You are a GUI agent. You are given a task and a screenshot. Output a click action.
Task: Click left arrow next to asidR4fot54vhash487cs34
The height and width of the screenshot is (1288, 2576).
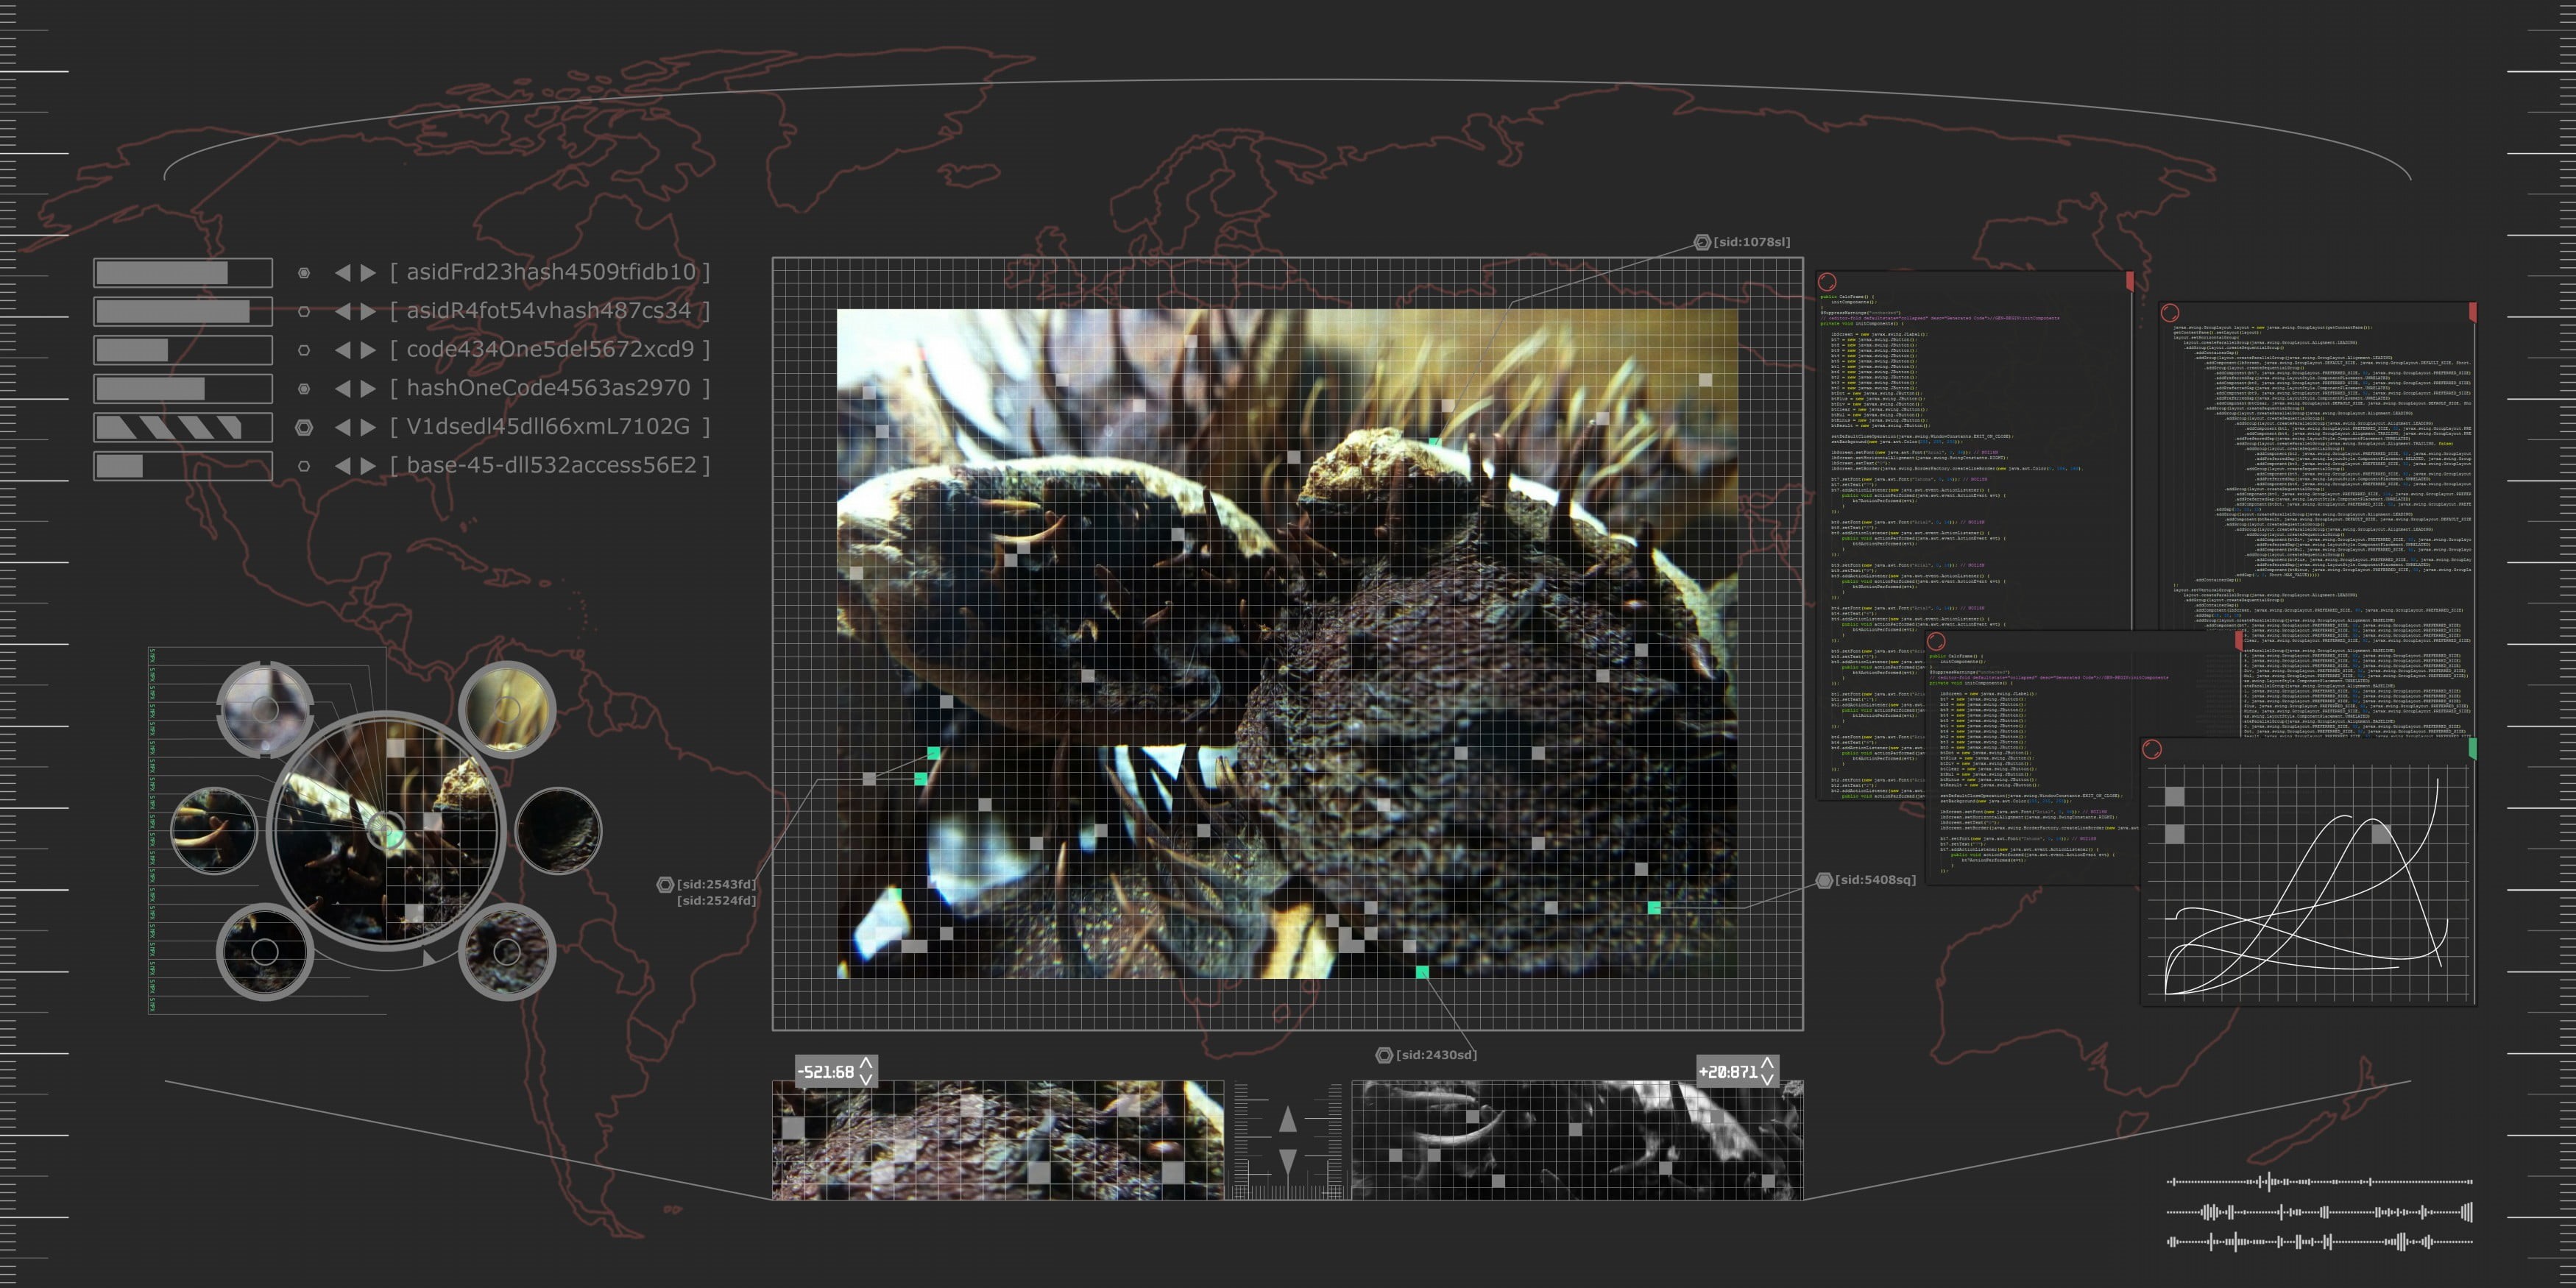[342, 311]
